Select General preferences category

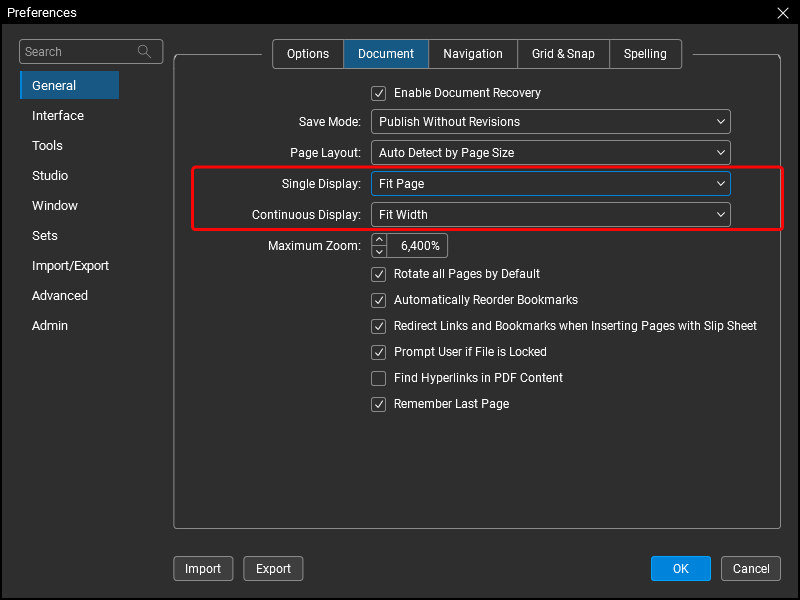point(69,85)
